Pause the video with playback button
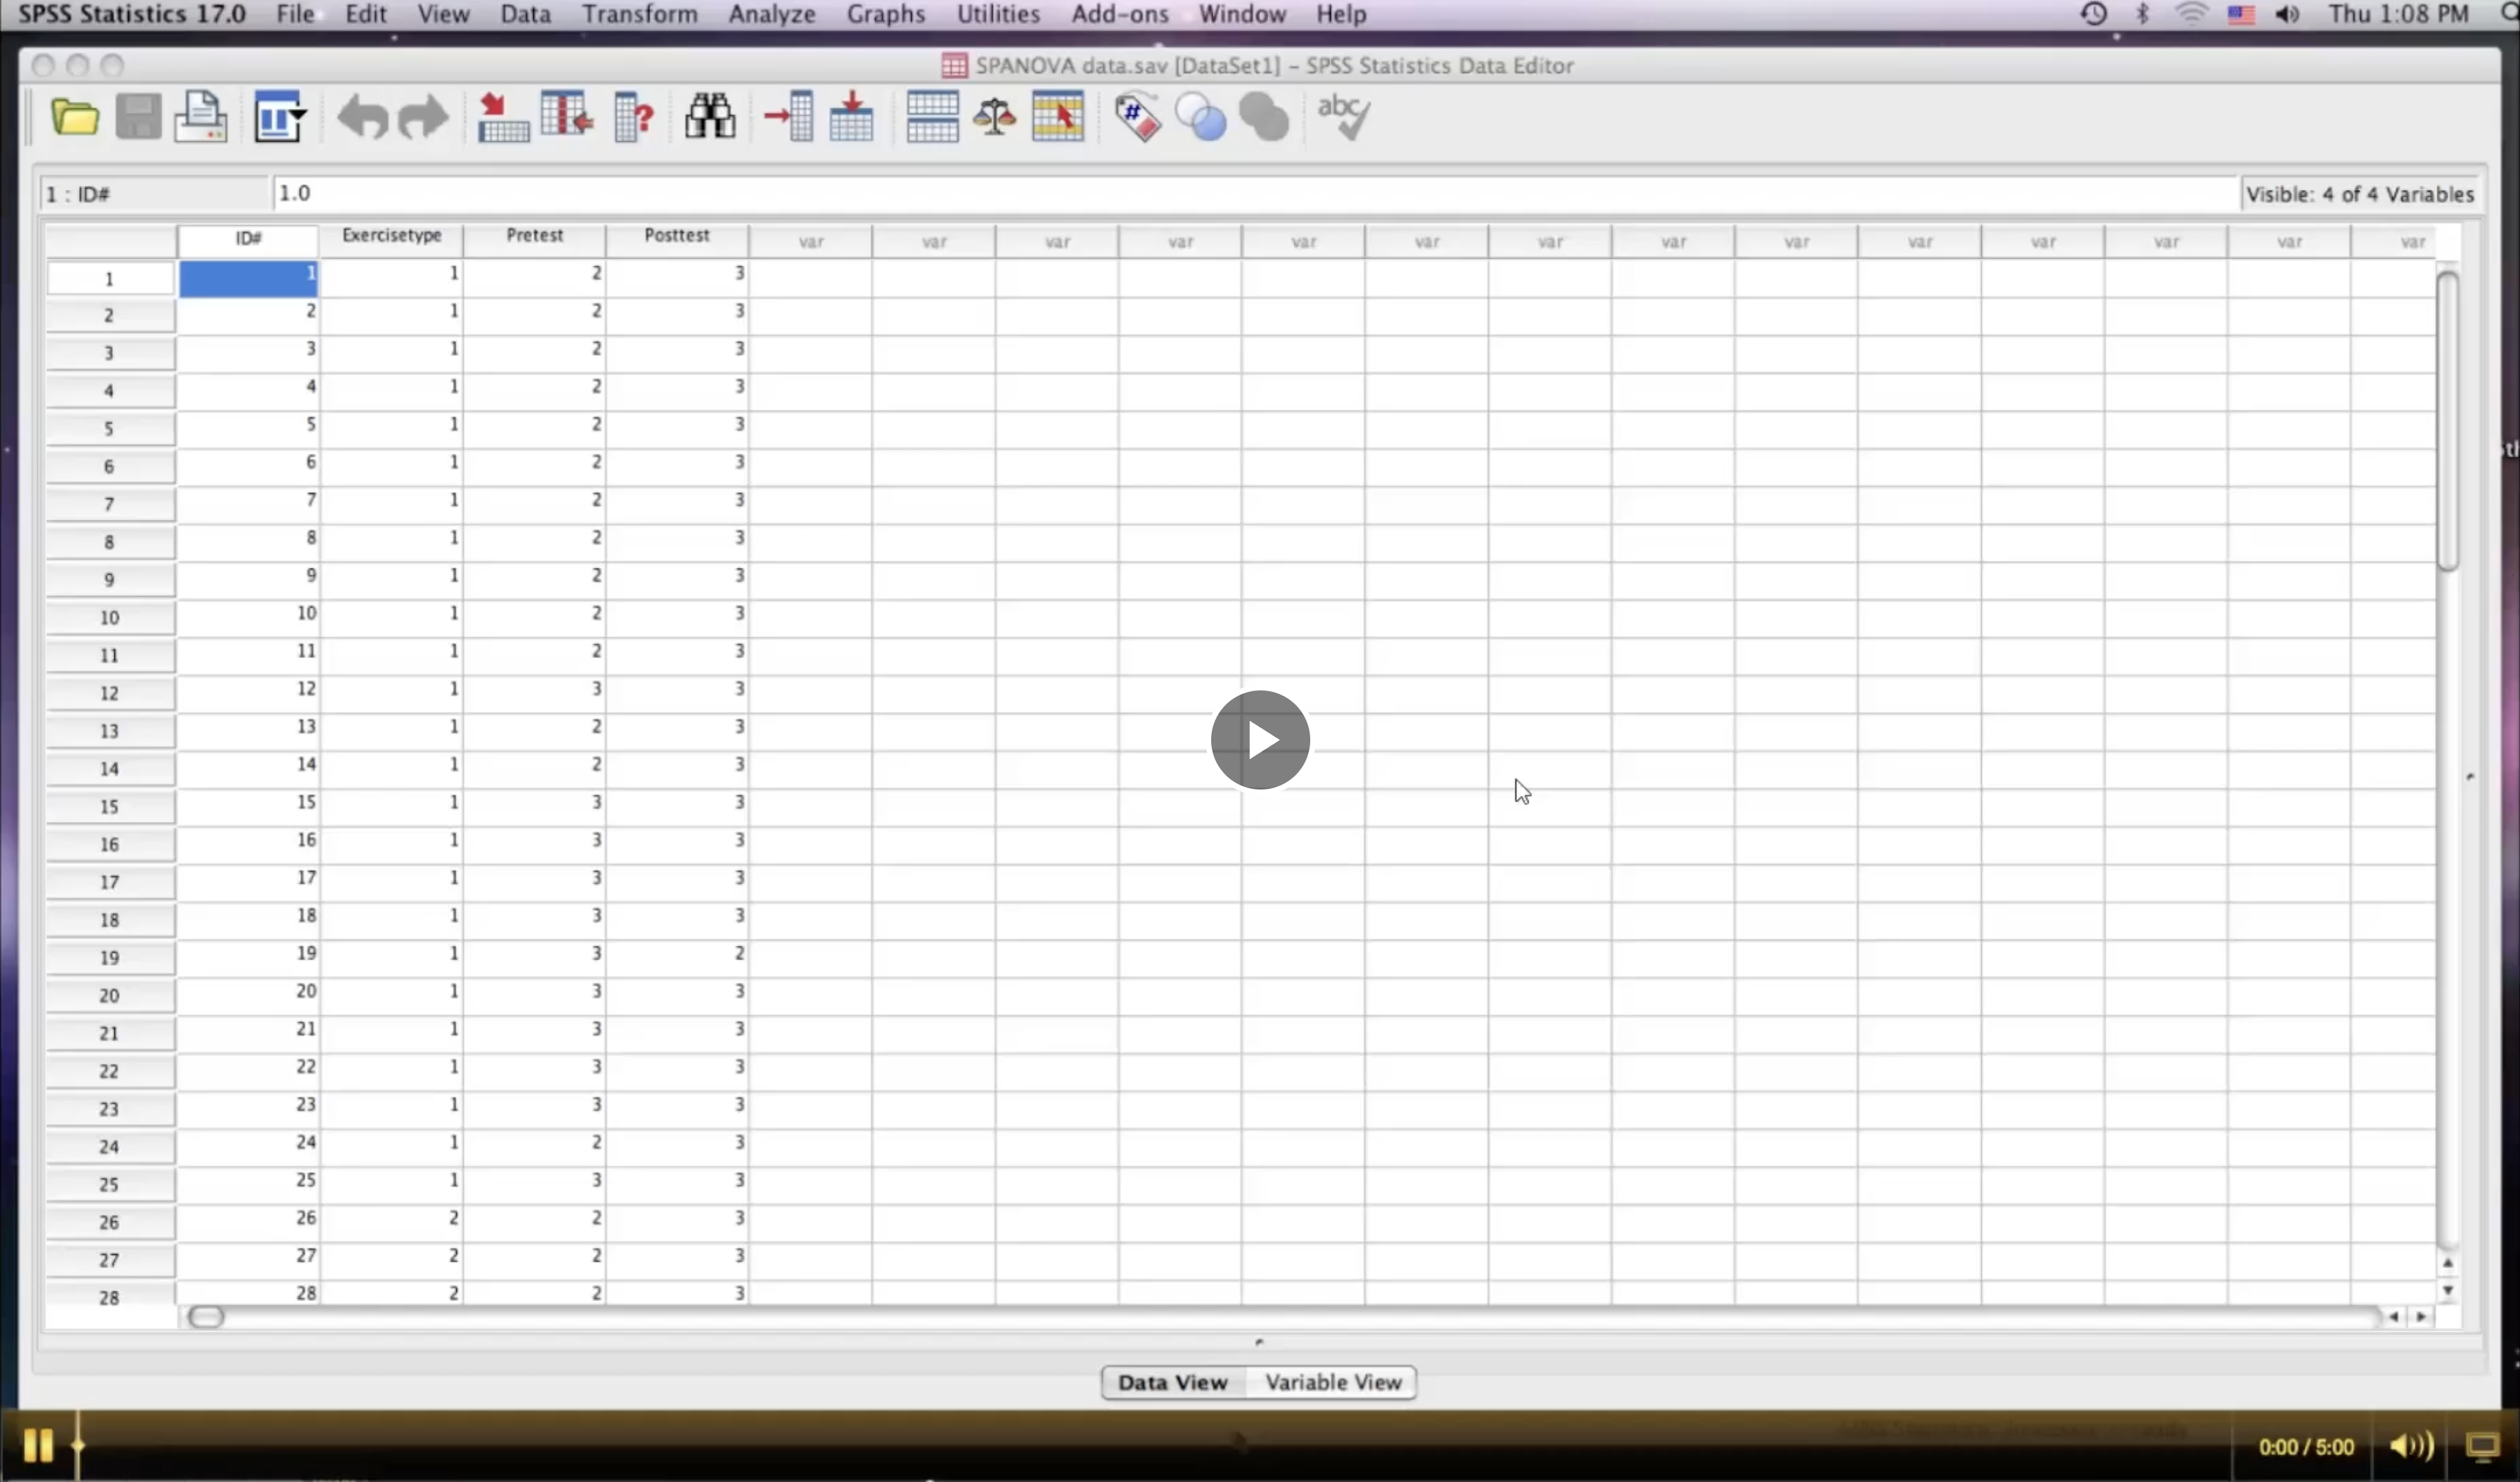 tap(37, 1445)
